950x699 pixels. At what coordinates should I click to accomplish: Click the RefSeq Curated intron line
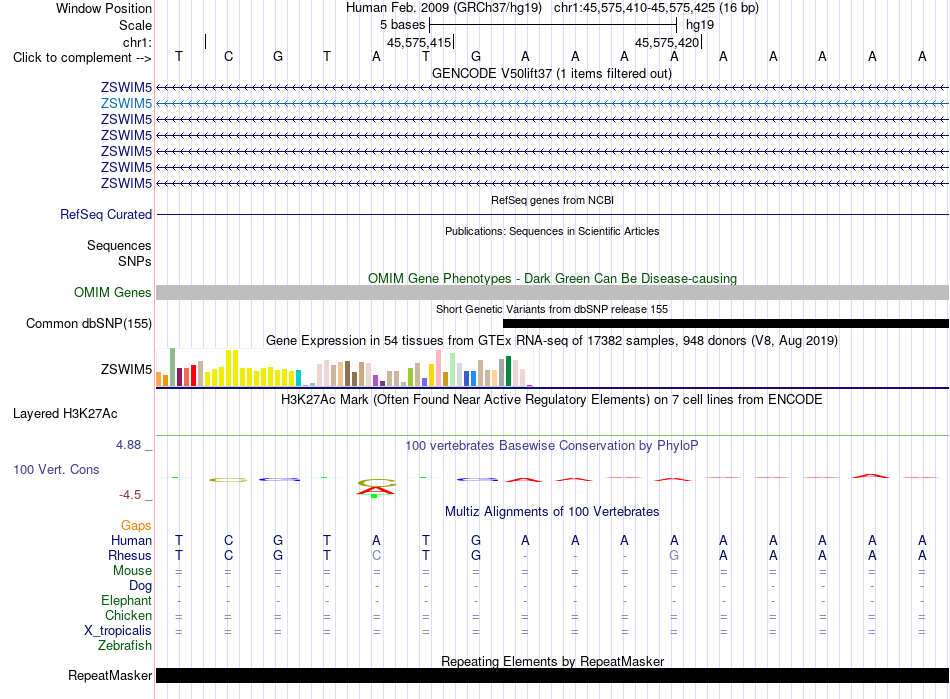tap(553, 214)
